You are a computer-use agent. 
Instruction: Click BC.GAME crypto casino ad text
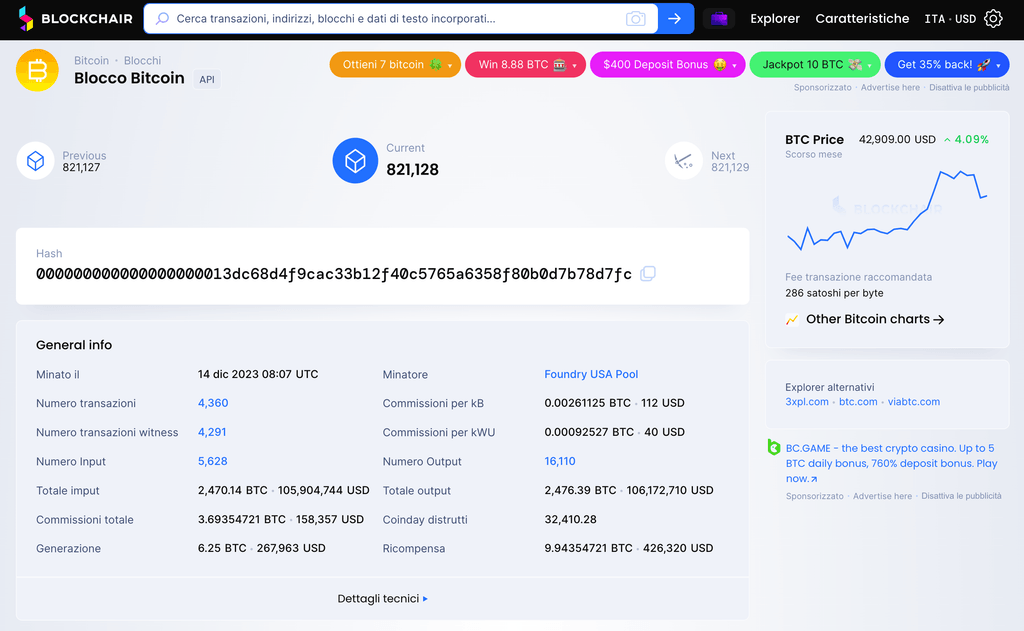coord(891,463)
